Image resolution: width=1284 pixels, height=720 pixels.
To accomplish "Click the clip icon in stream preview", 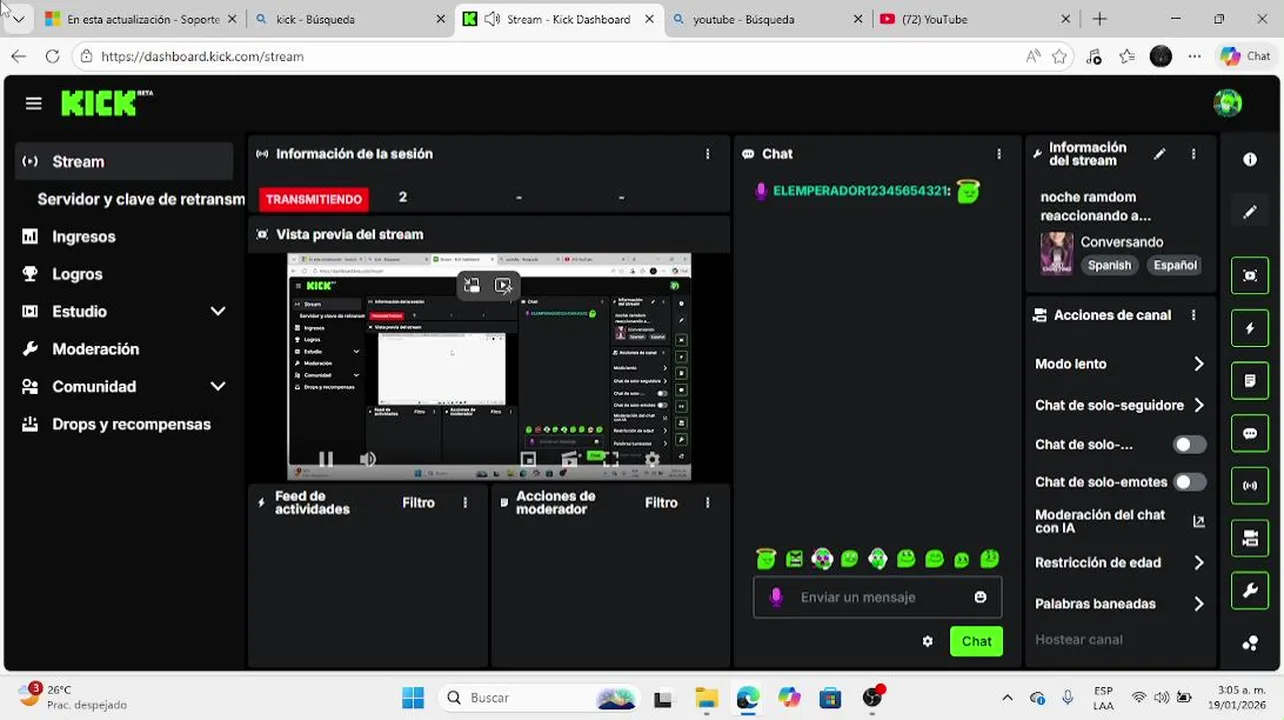I will point(570,460).
